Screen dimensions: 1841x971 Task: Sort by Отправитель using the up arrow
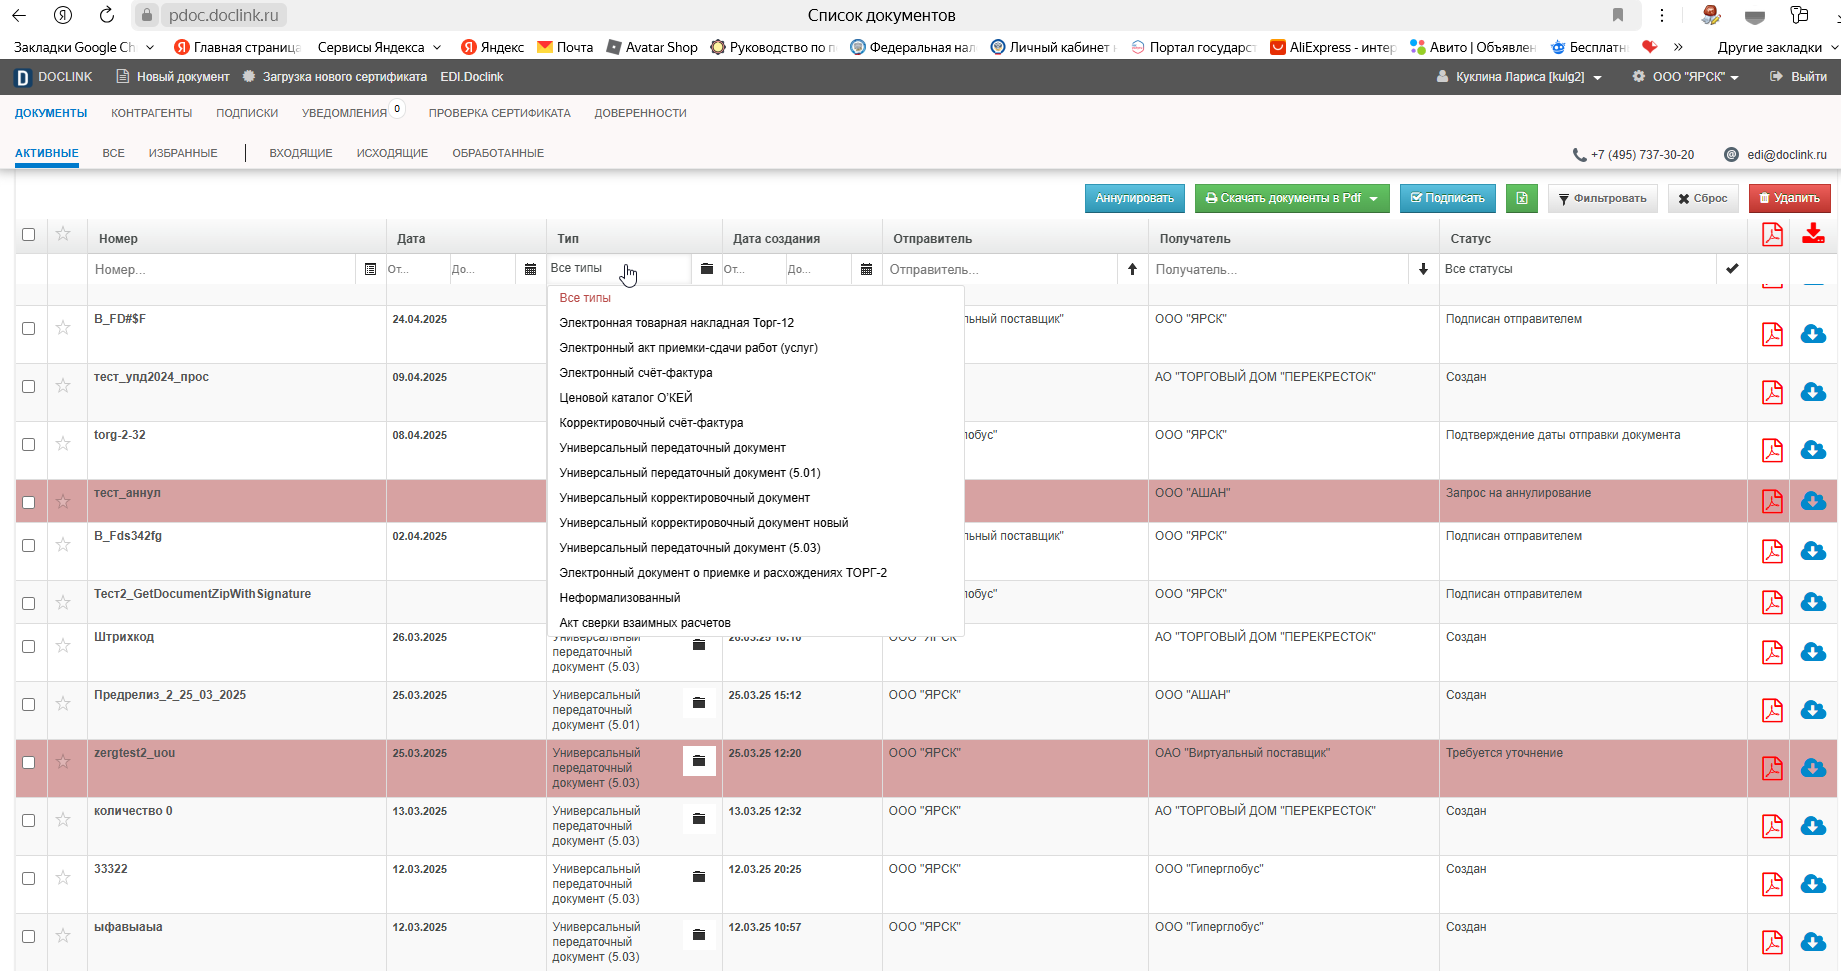[1132, 269]
